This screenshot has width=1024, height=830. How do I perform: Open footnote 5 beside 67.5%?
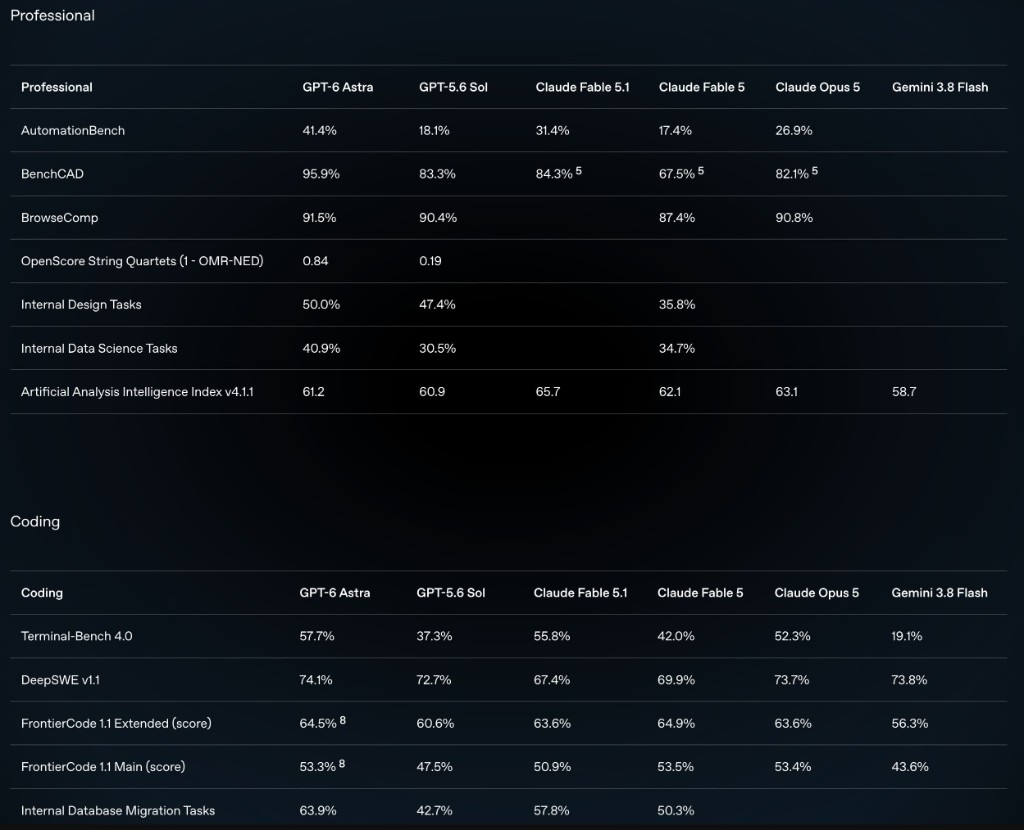pyautogui.click(x=701, y=170)
